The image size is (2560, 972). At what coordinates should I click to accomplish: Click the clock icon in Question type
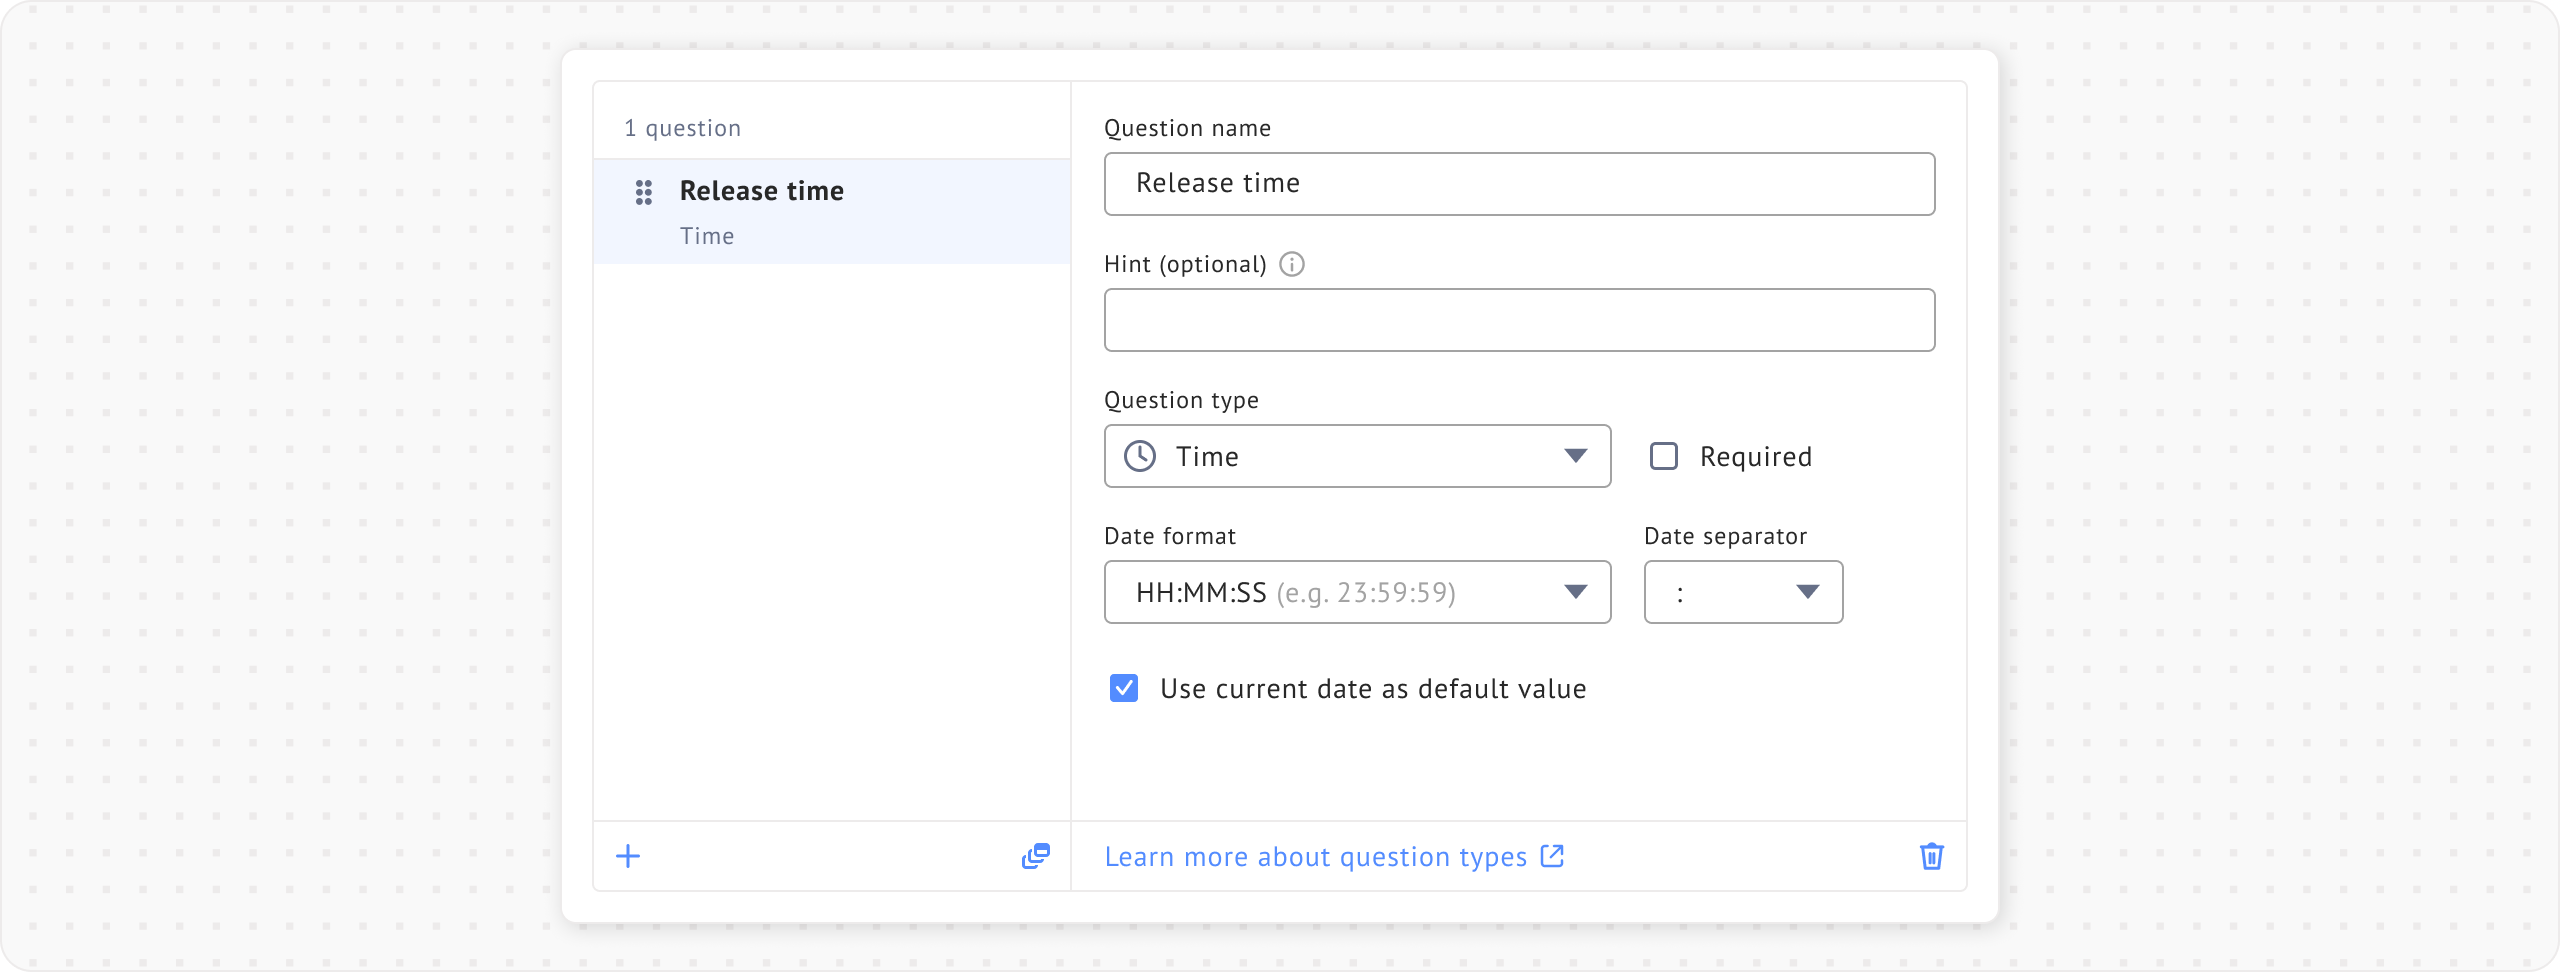tap(1140, 456)
